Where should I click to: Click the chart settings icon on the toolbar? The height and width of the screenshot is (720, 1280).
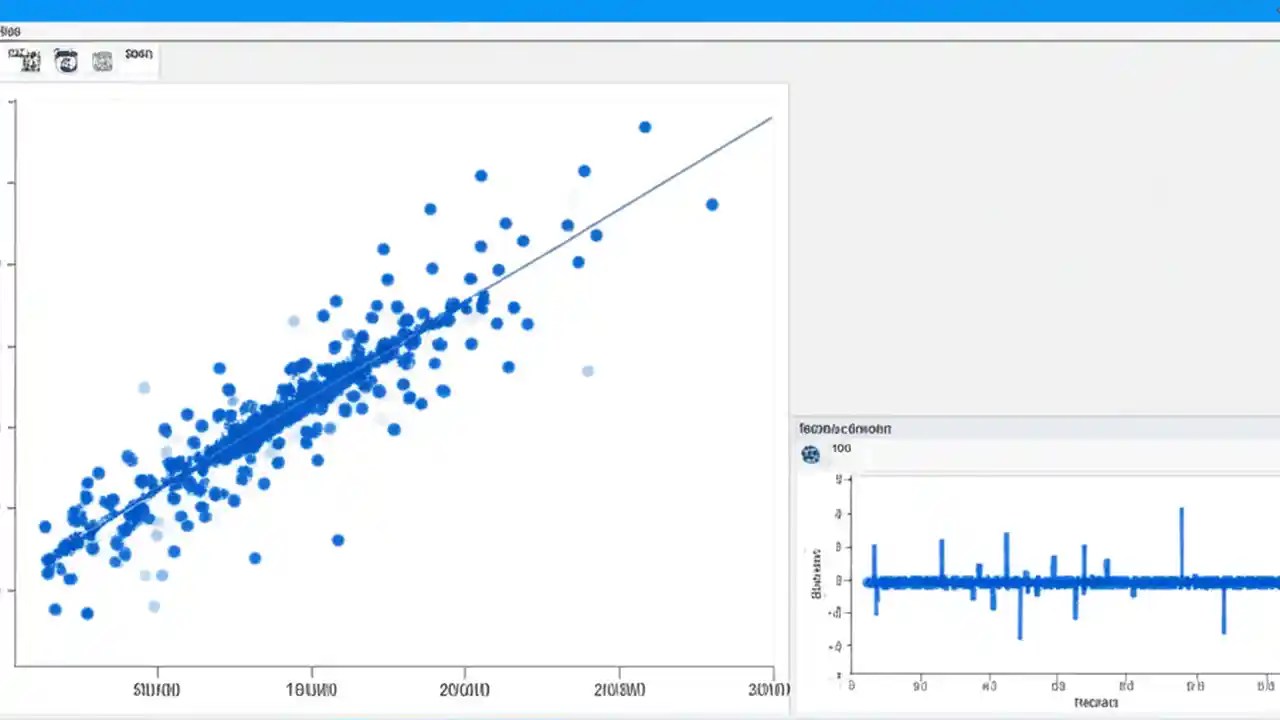(x=65, y=60)
